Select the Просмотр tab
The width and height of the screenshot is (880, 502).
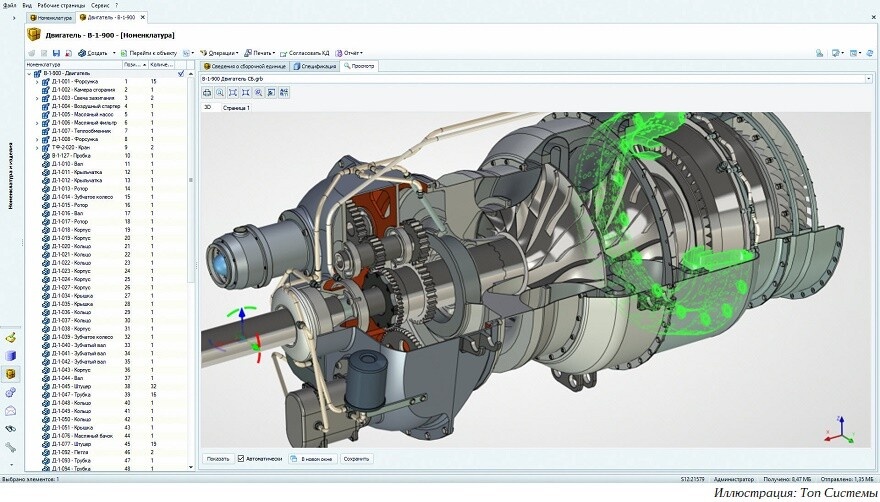359,66
